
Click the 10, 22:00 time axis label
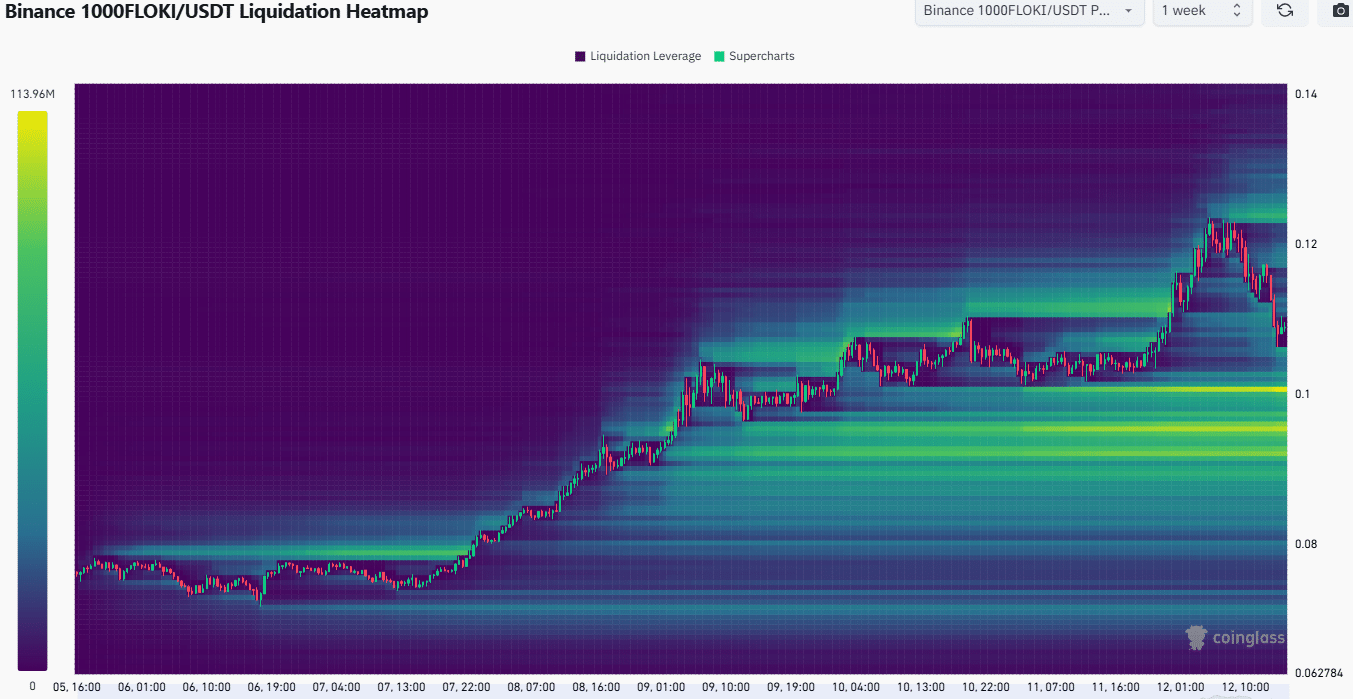point(986,688)
